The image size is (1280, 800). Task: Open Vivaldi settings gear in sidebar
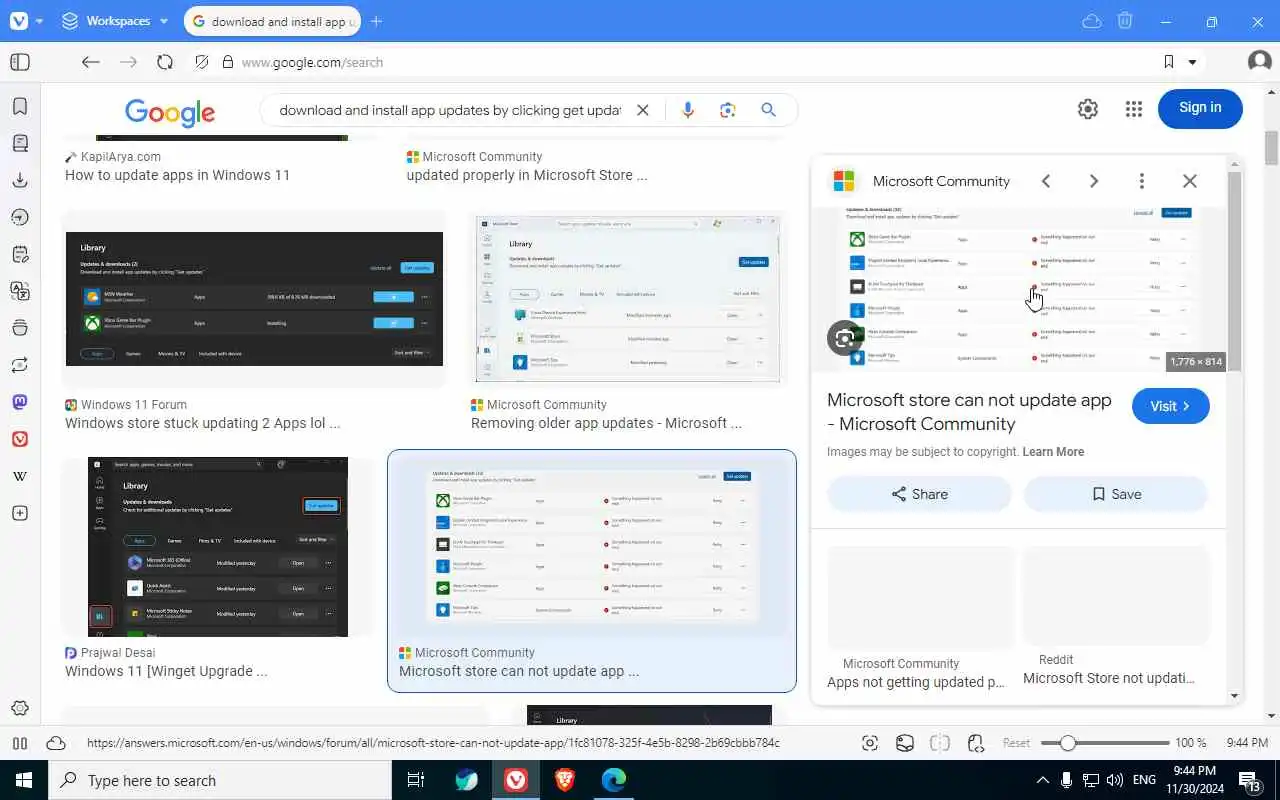point(20,709)
